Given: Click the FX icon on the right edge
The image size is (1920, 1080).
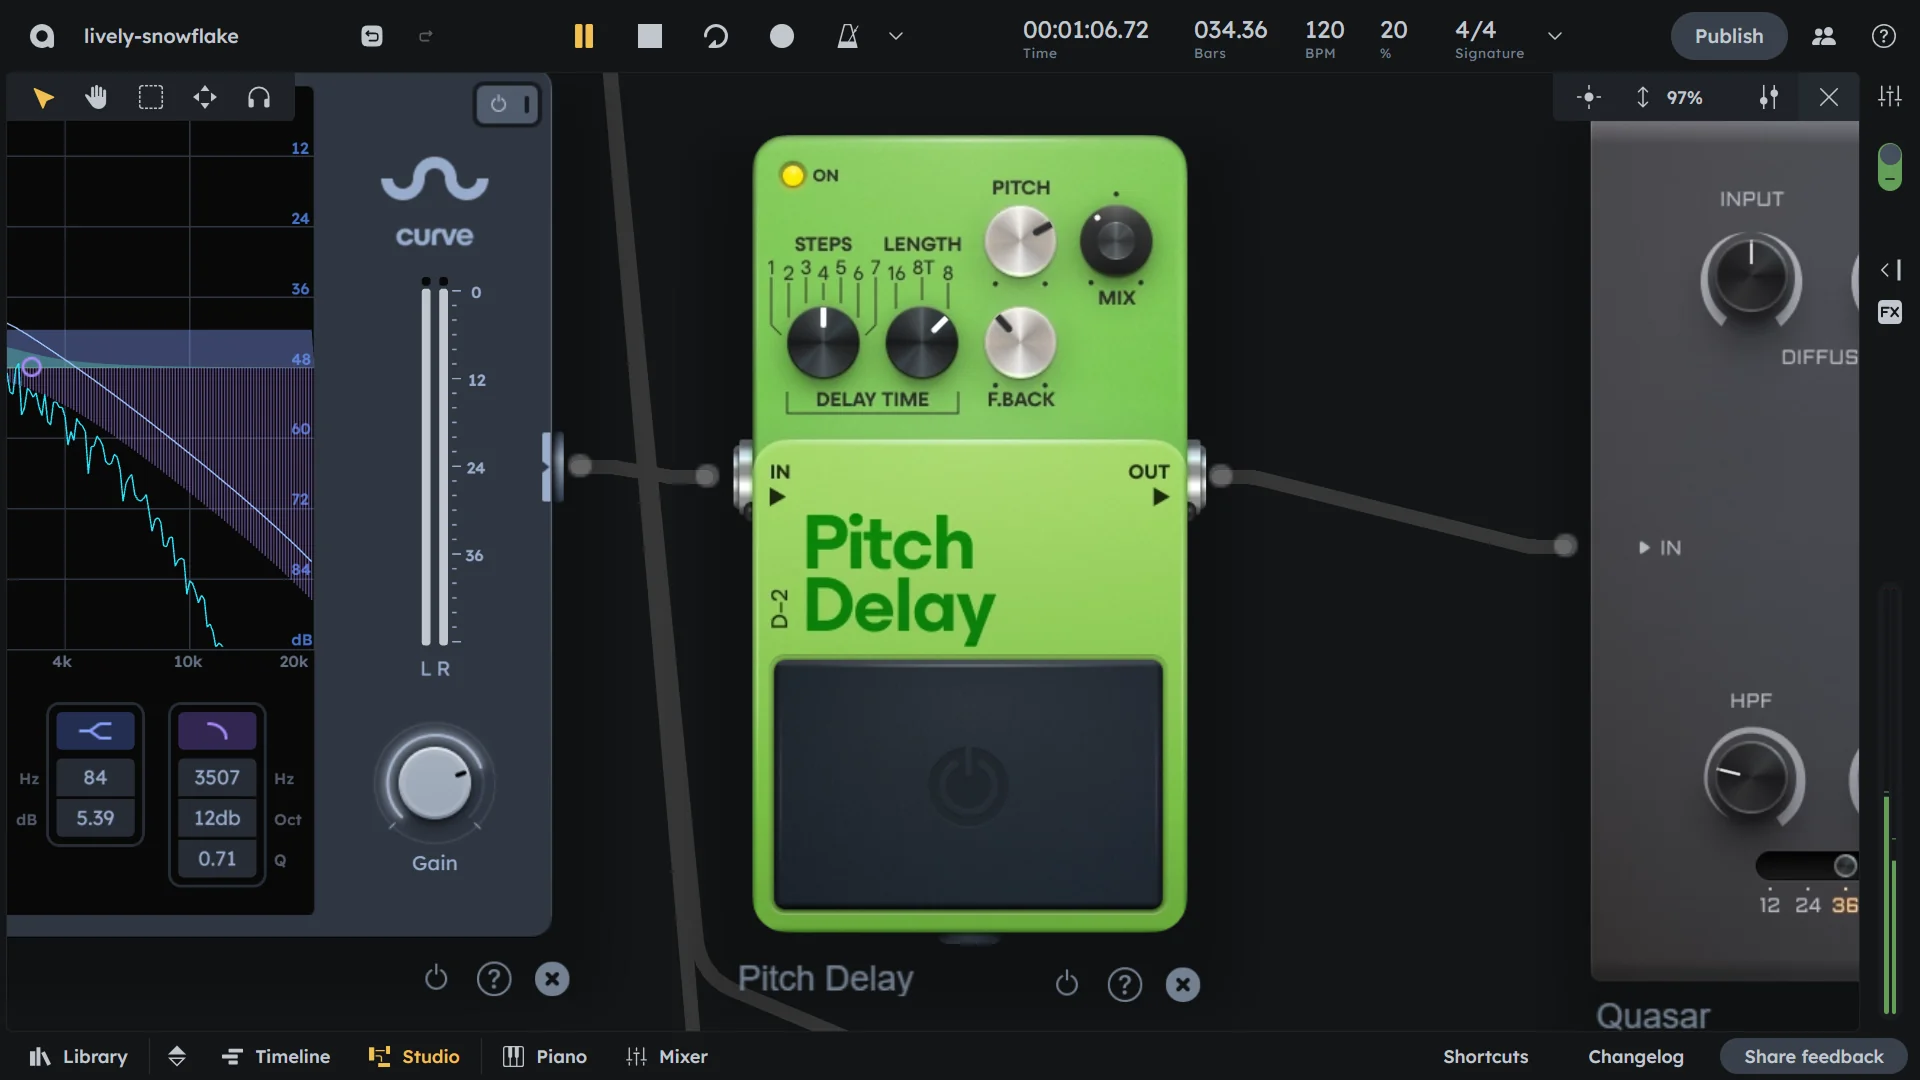Looking at the screenshot, I should pyautogui.click(x=1890, y=312).
